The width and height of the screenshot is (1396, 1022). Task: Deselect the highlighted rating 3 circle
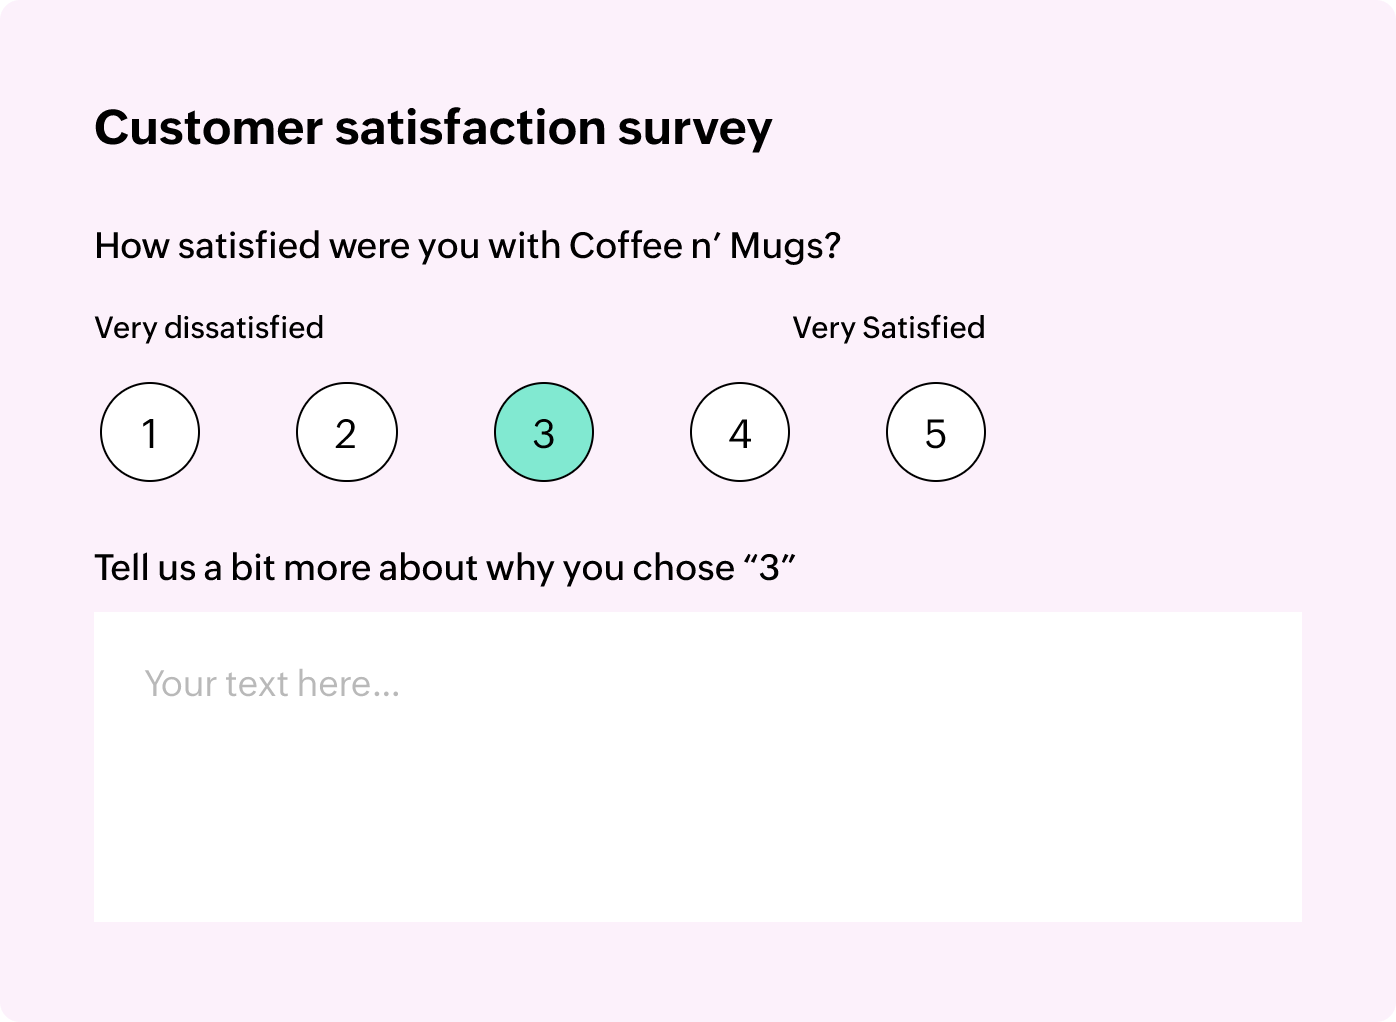[544, 432]
